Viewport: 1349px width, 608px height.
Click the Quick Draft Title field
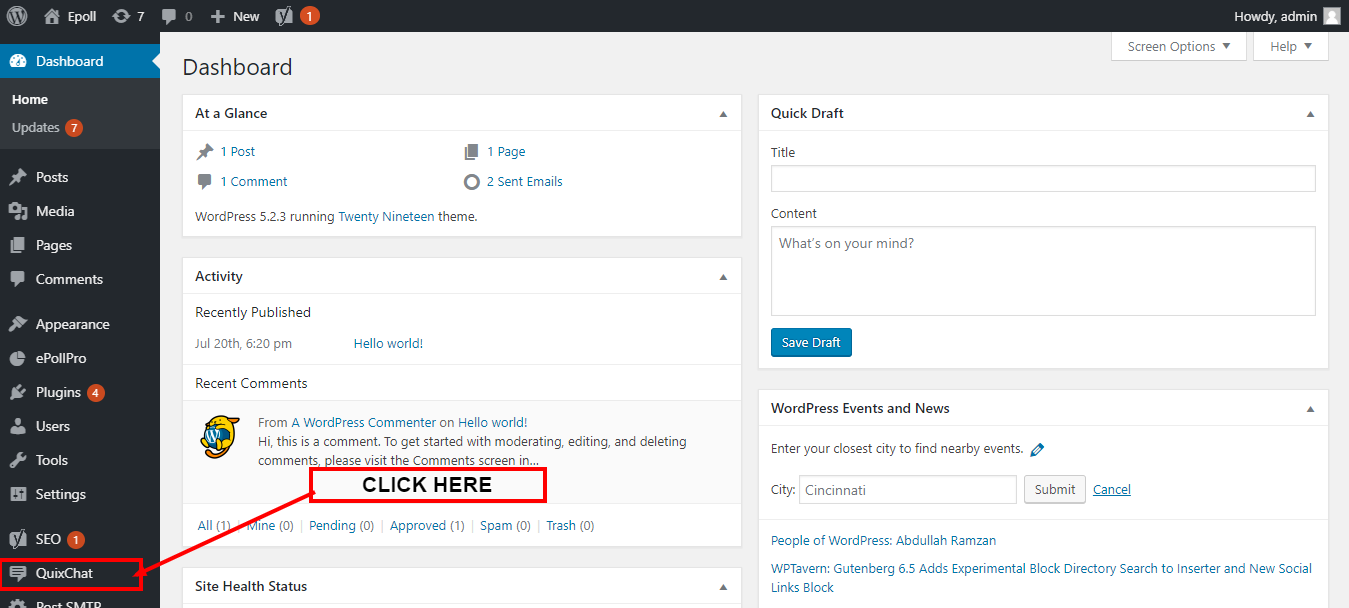tap(1042, 179)
